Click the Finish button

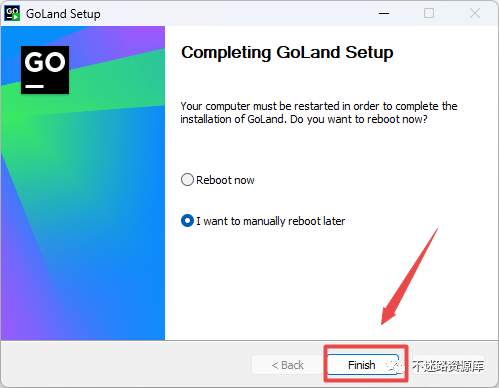point(362,365)
